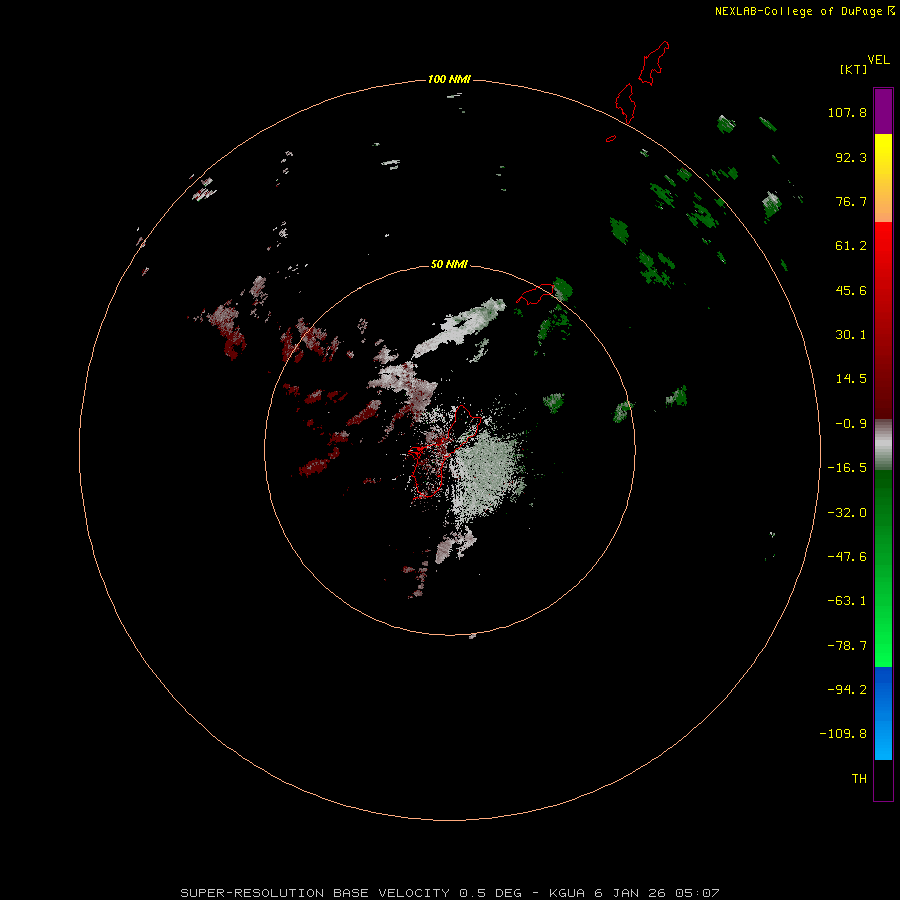This screenshot has width=900, height=900.
Task: Click the 14.5 velocity scale value
Action: pyautogui.click(x=851, y=379)
